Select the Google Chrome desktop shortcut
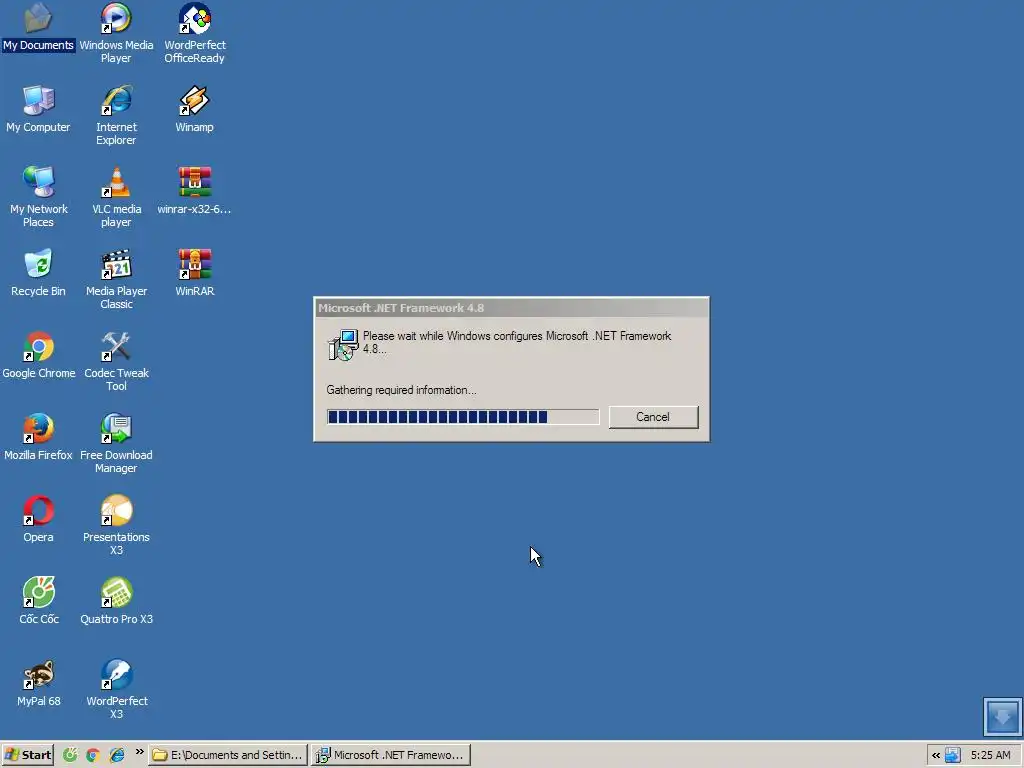1024x768 pixels. pyautogui.click(x=39, y=355)
